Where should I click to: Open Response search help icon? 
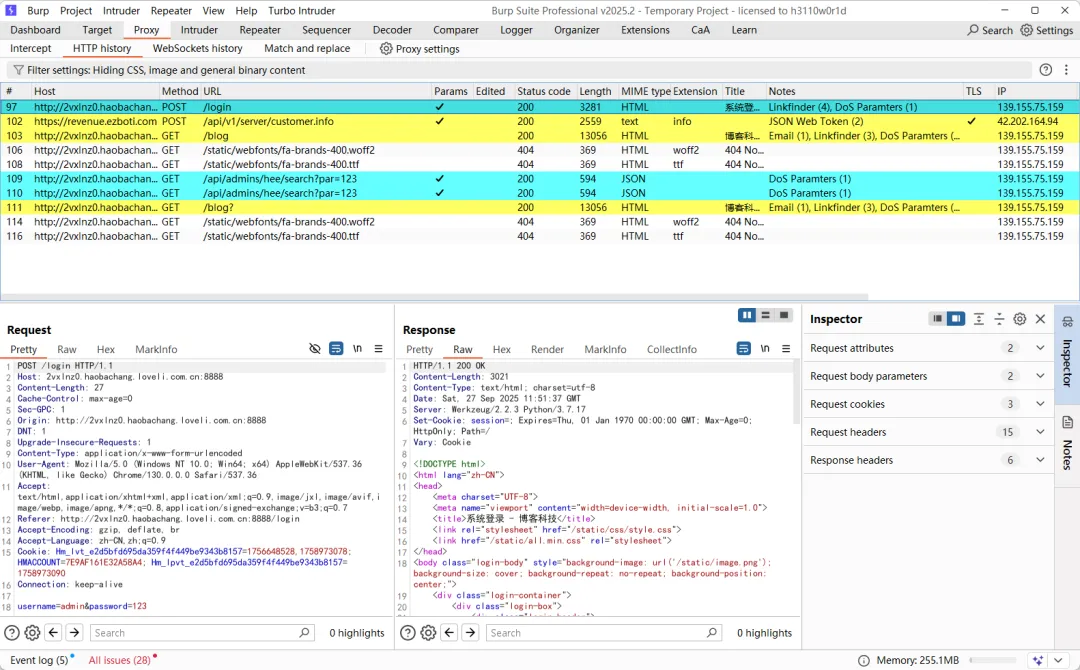[x=408, y=633]
